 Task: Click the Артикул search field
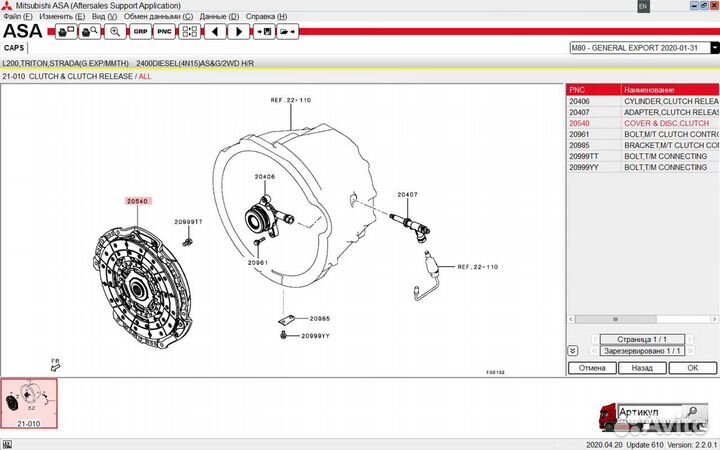(649, 412)
